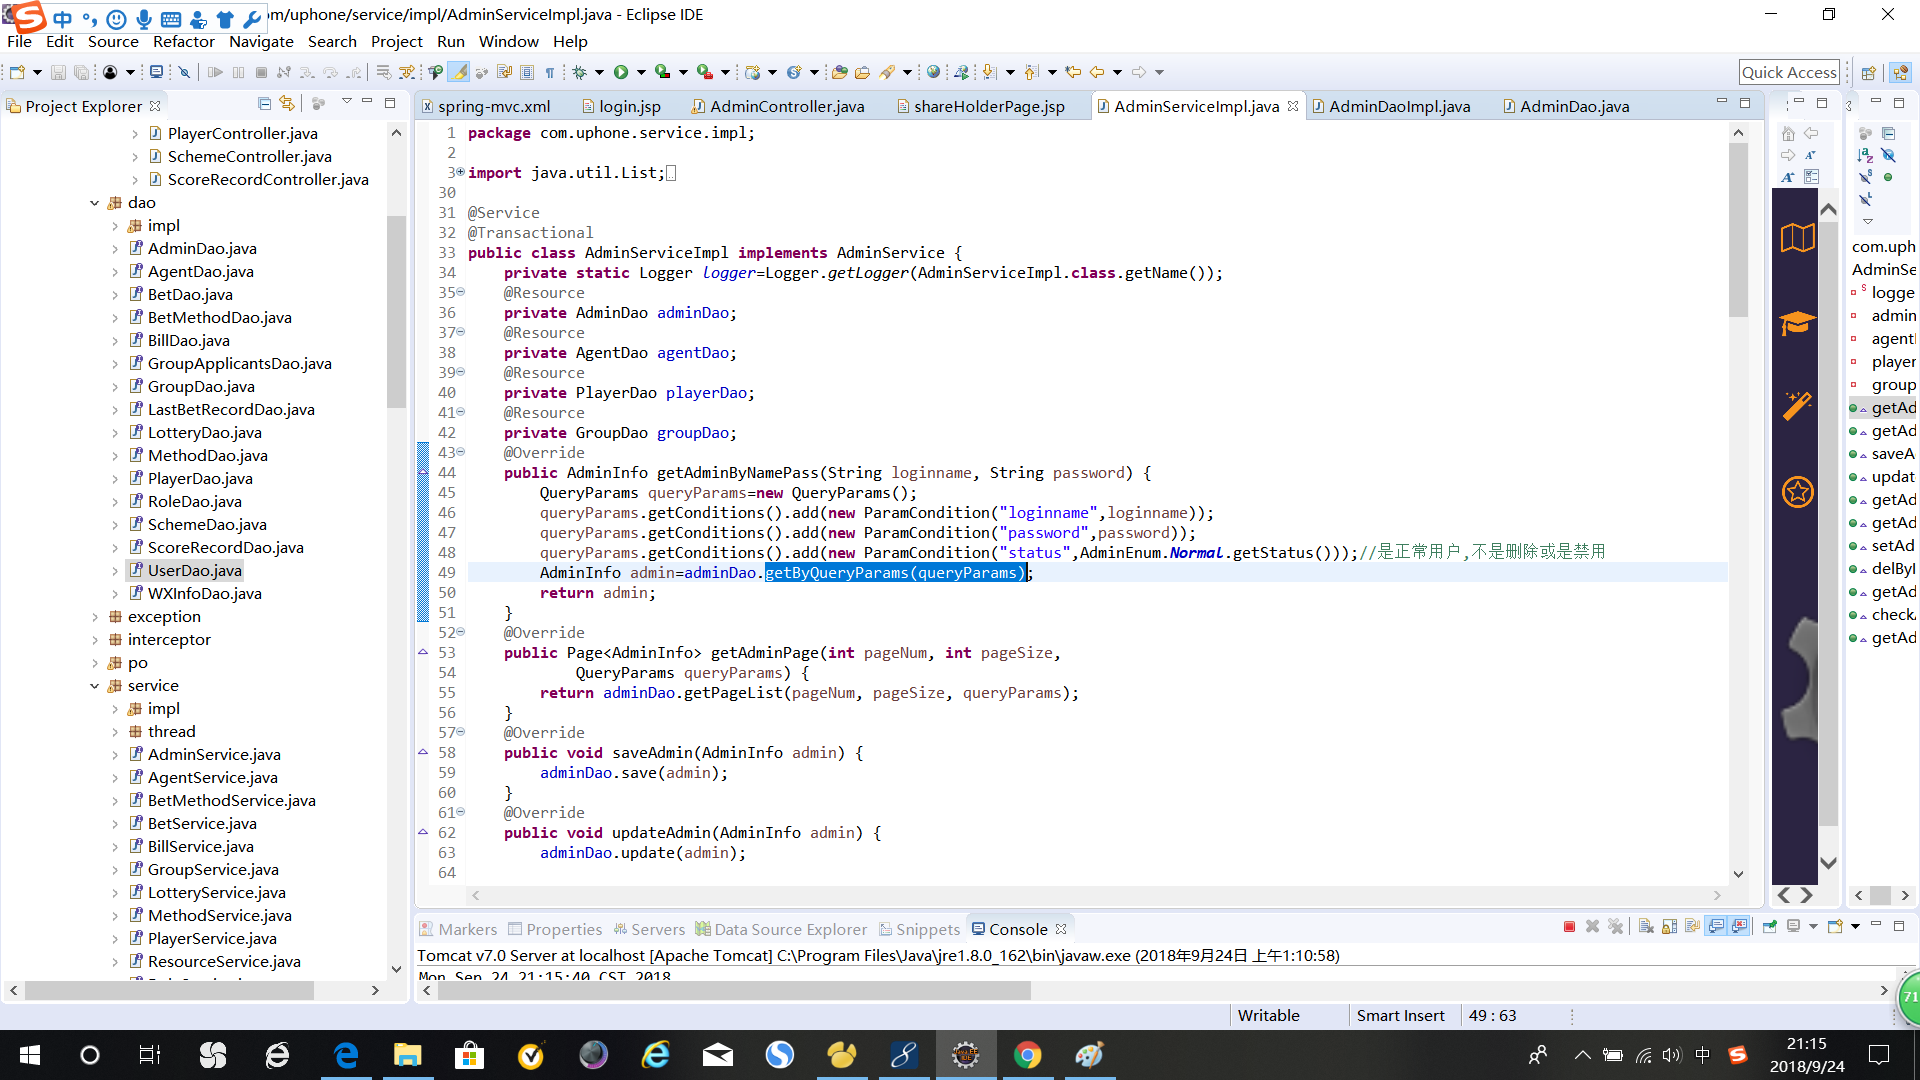The image size is (1920, 1080).
Task: Click Collapse All in Project Explorer
Action: (264, 103)
